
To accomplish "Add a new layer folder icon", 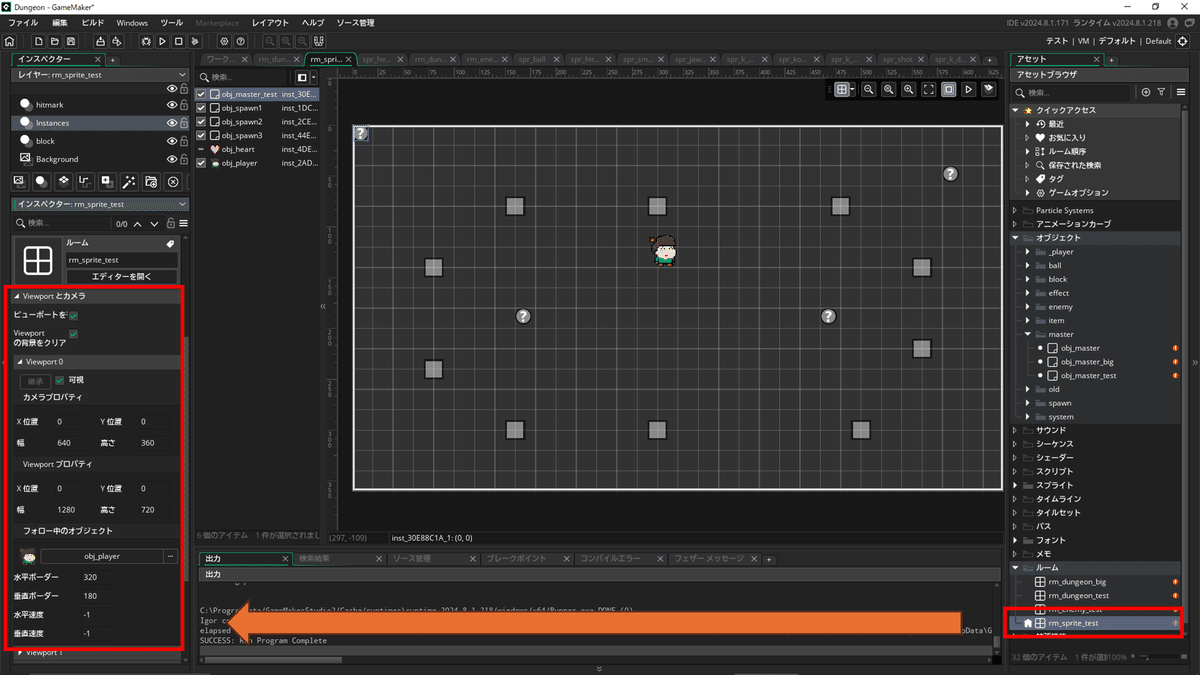I will pyautogui.click(x=151, y=181).
